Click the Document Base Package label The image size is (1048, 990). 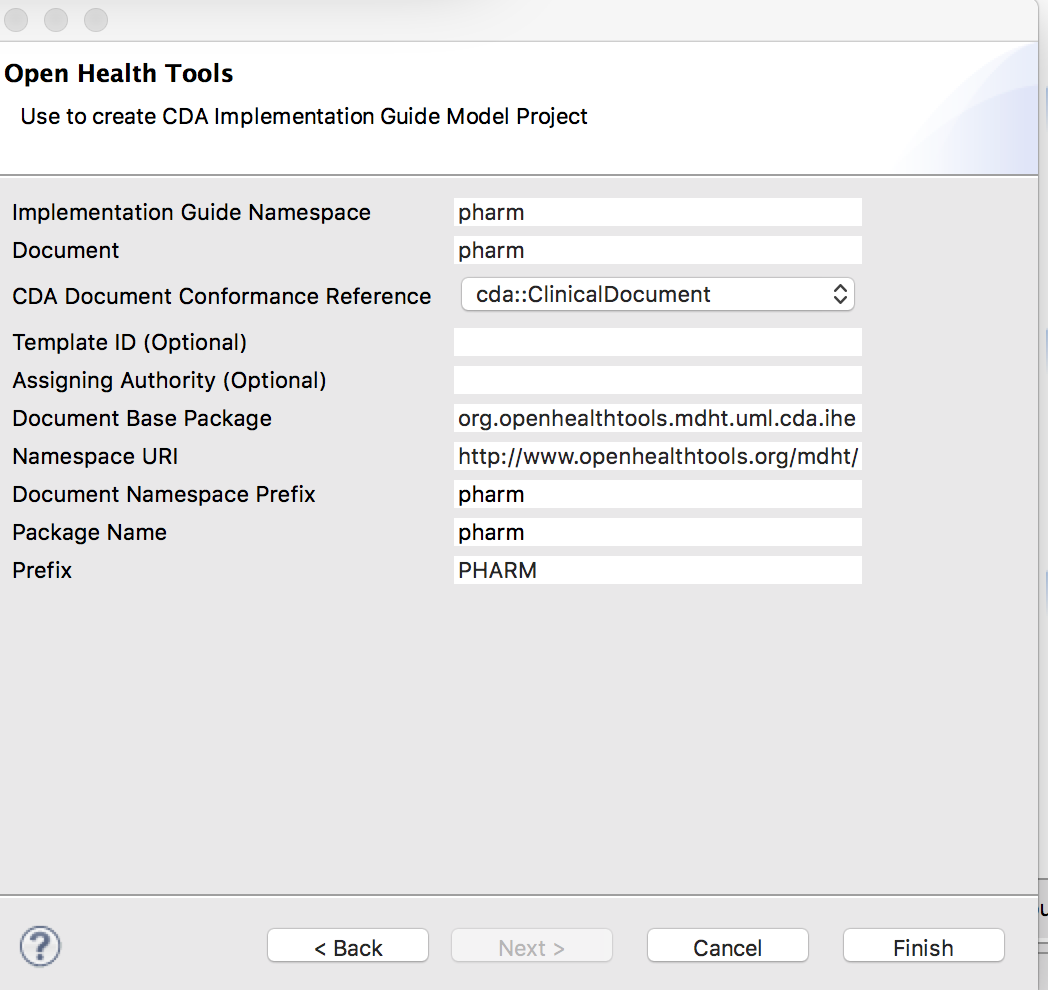tap(142, 418)
